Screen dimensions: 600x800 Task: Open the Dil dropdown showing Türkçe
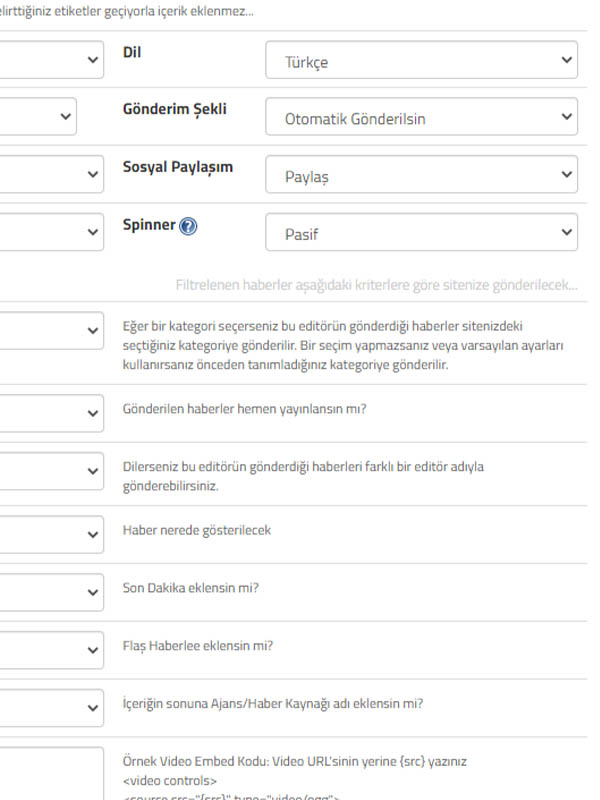[x=420, y=61]
